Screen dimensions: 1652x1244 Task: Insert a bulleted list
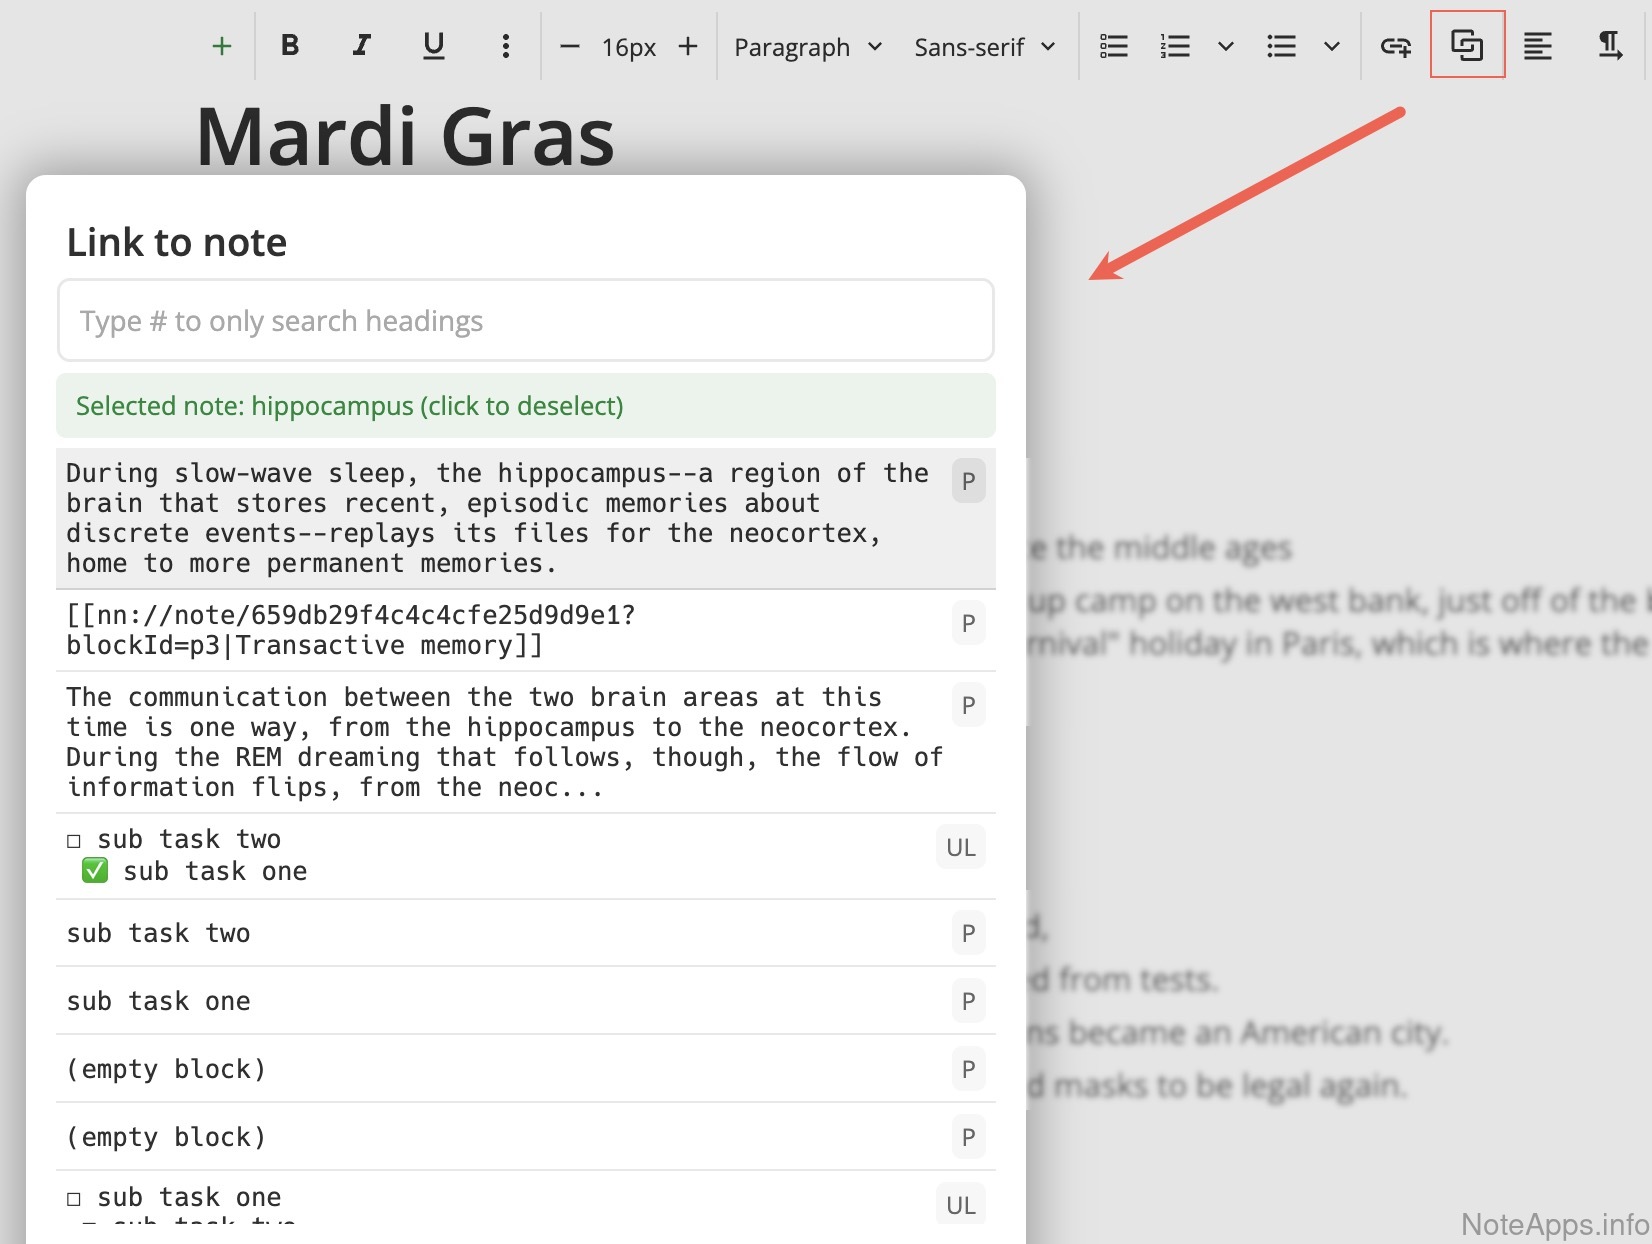(x=1281, y=46)
